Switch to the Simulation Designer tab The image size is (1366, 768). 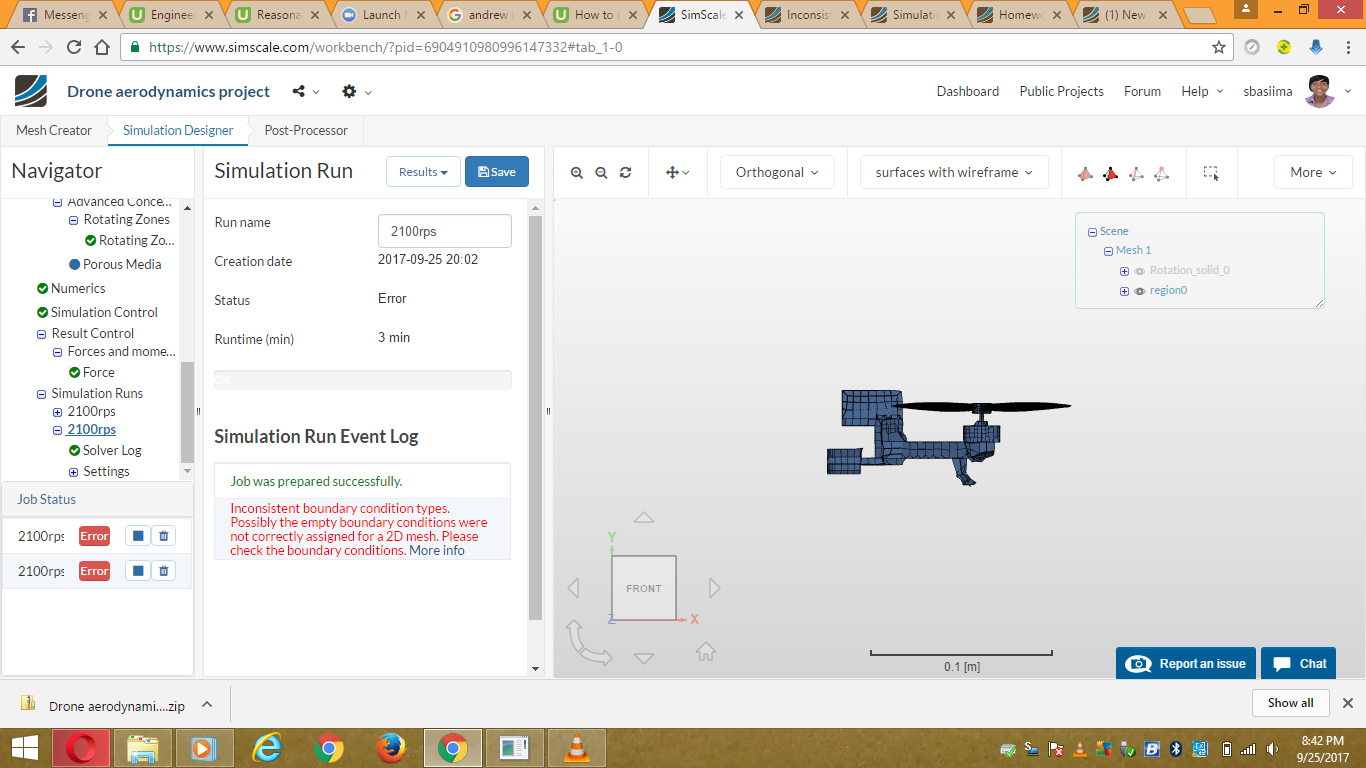coord(178,130)
